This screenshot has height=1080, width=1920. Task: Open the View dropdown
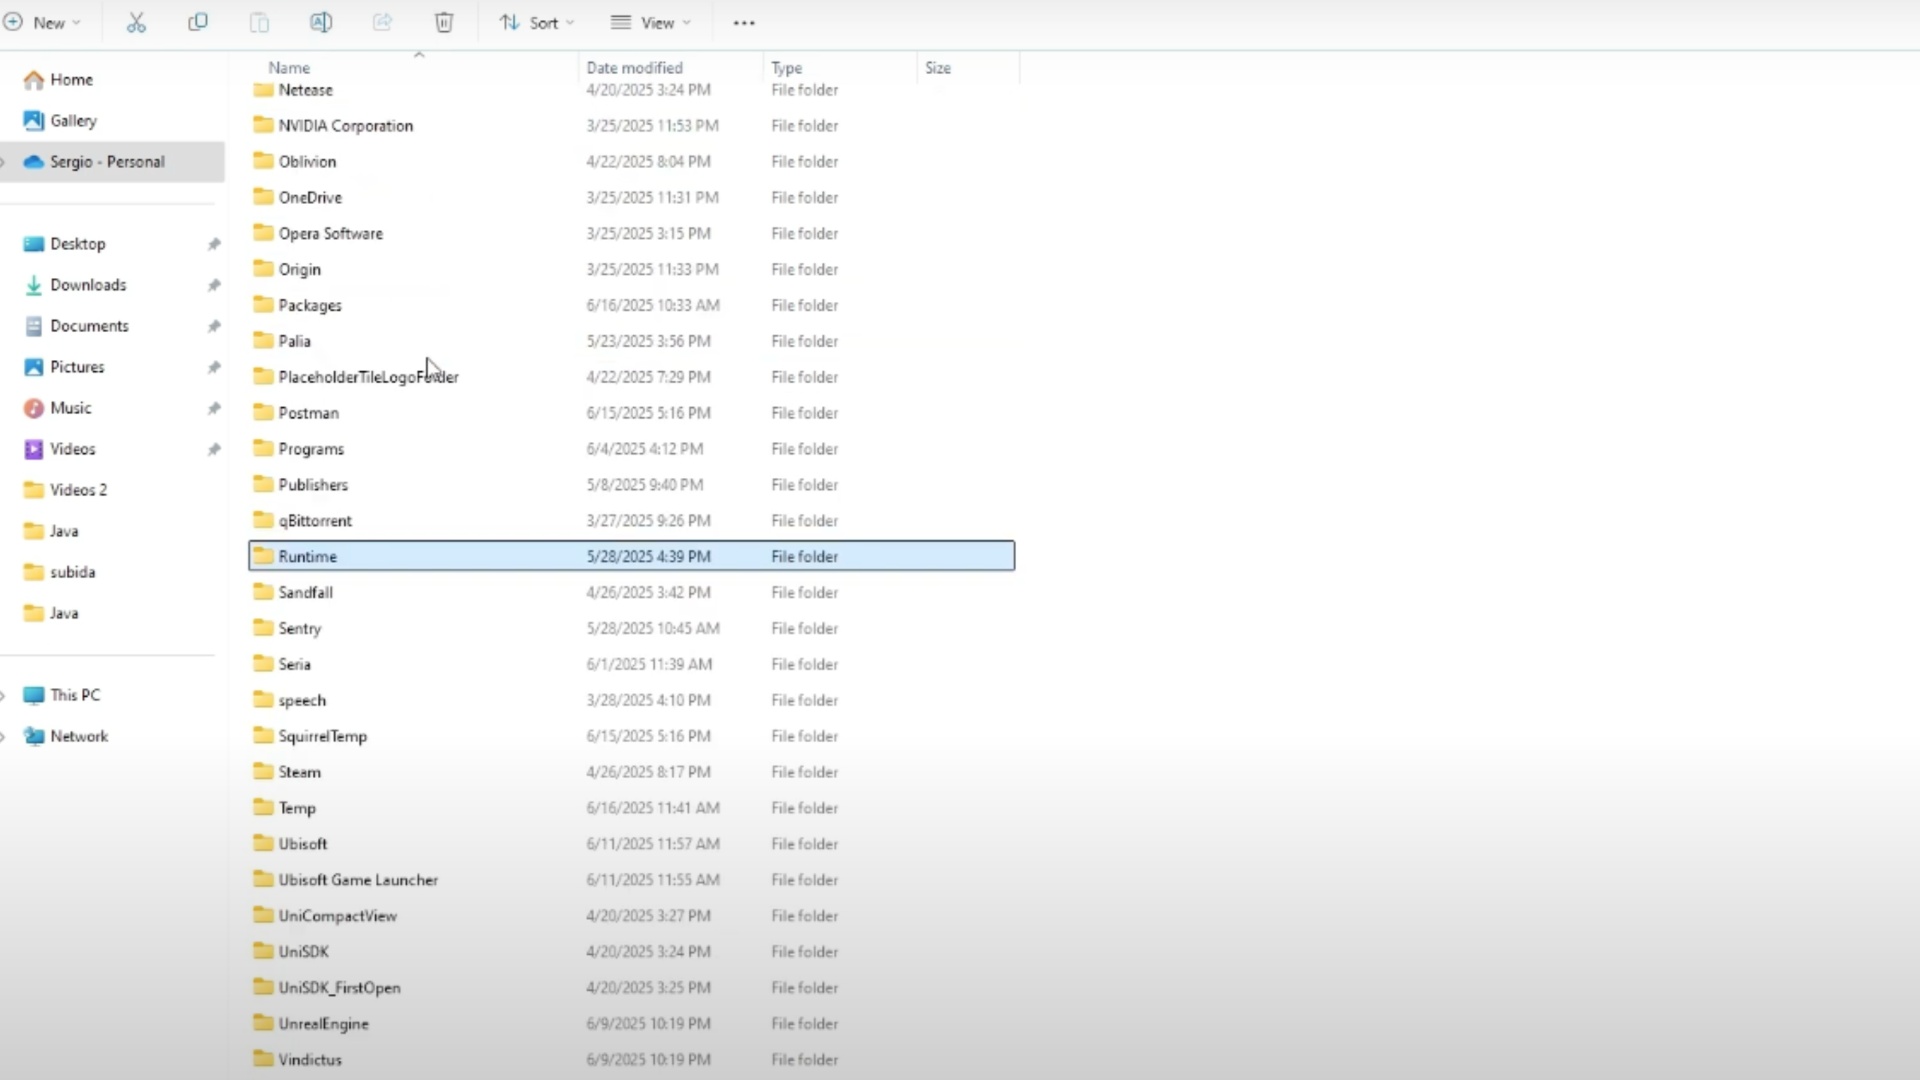point(651,22)
